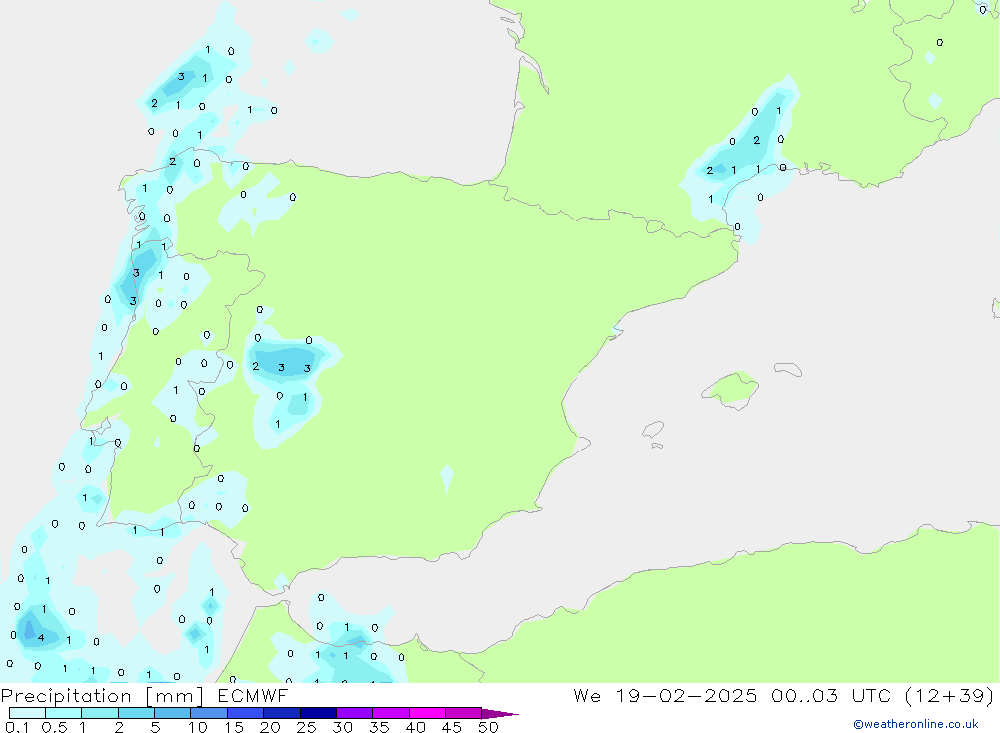Click the 1–2 mm legend swatch
The width and height of the screenshot is (1000, 733).
[100, 713]
